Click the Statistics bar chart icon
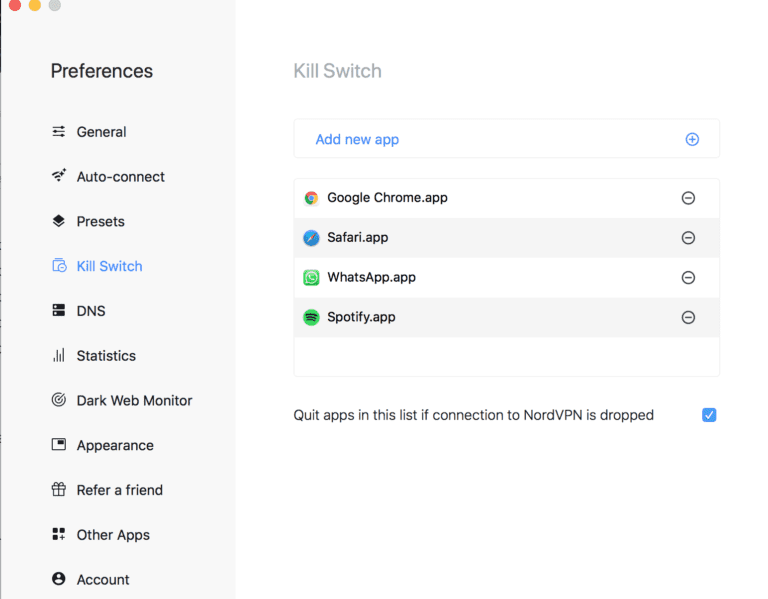The height and width of the screenshot is (599, 768). pyautogui.click(x=58, y=355)
